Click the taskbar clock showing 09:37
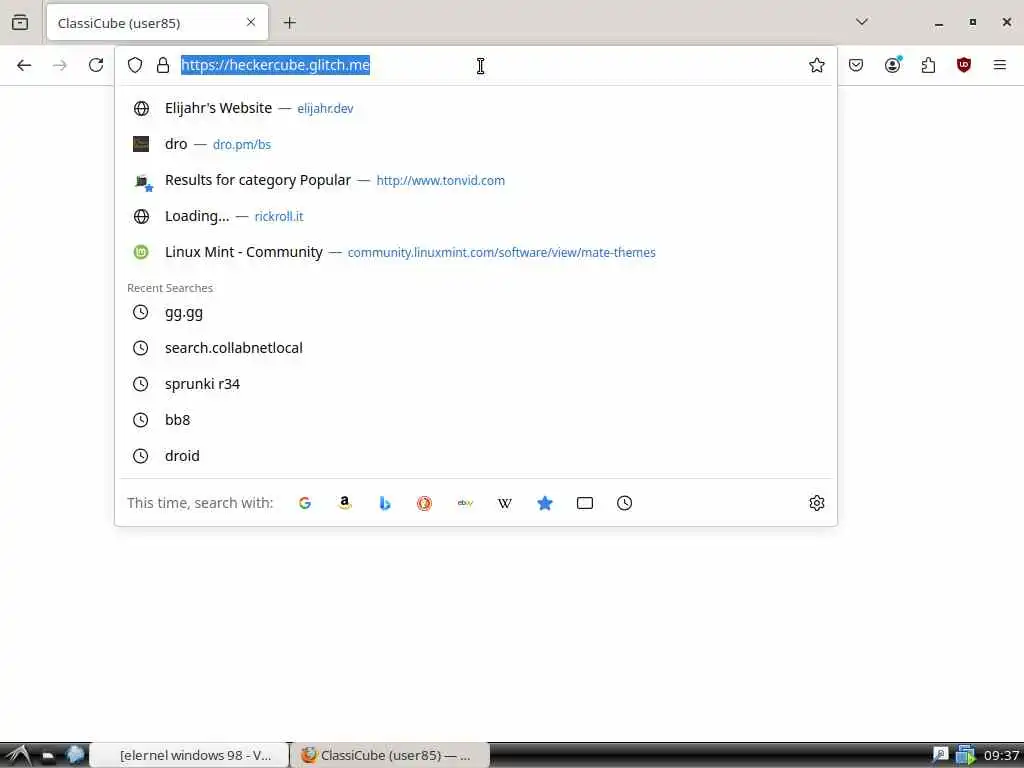1024x768 pixels. click(1000, 756)
